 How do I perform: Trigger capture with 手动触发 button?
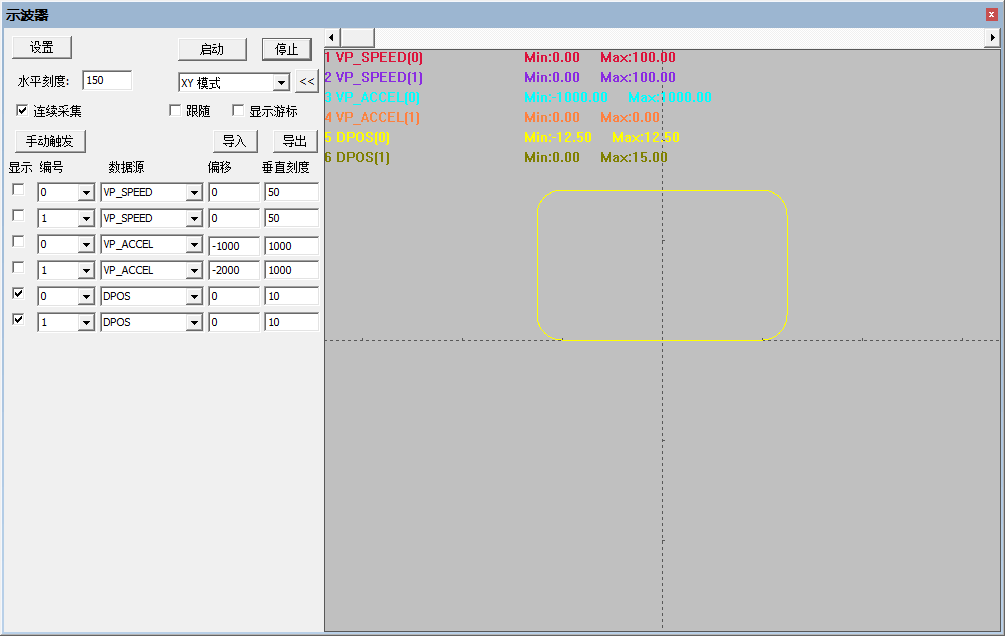[x=49, y=140]
